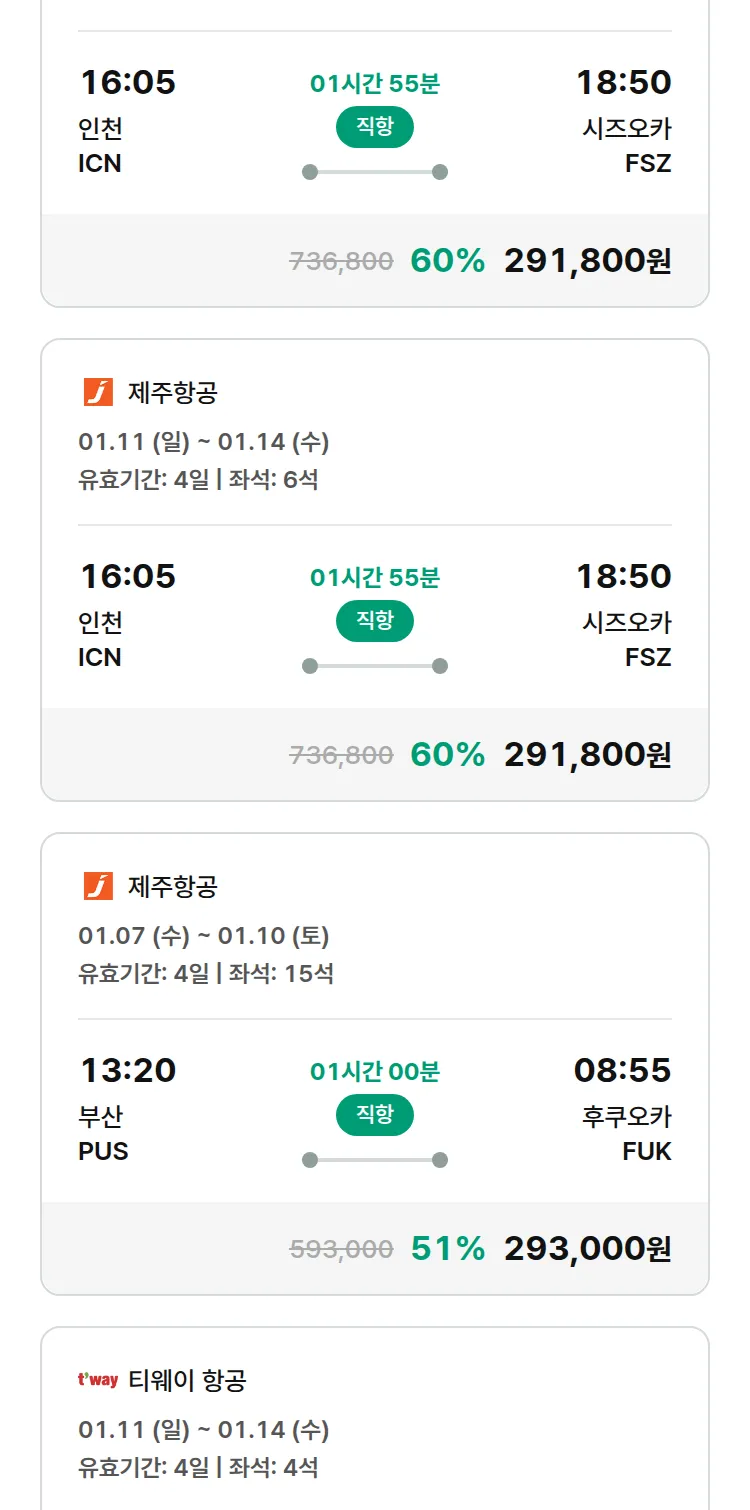Tap the 4석 seat info on the t'way card
Image resolution: width=750 pixels, height=1510 pixels.
pyautogui.click(x=301, y=1467)
